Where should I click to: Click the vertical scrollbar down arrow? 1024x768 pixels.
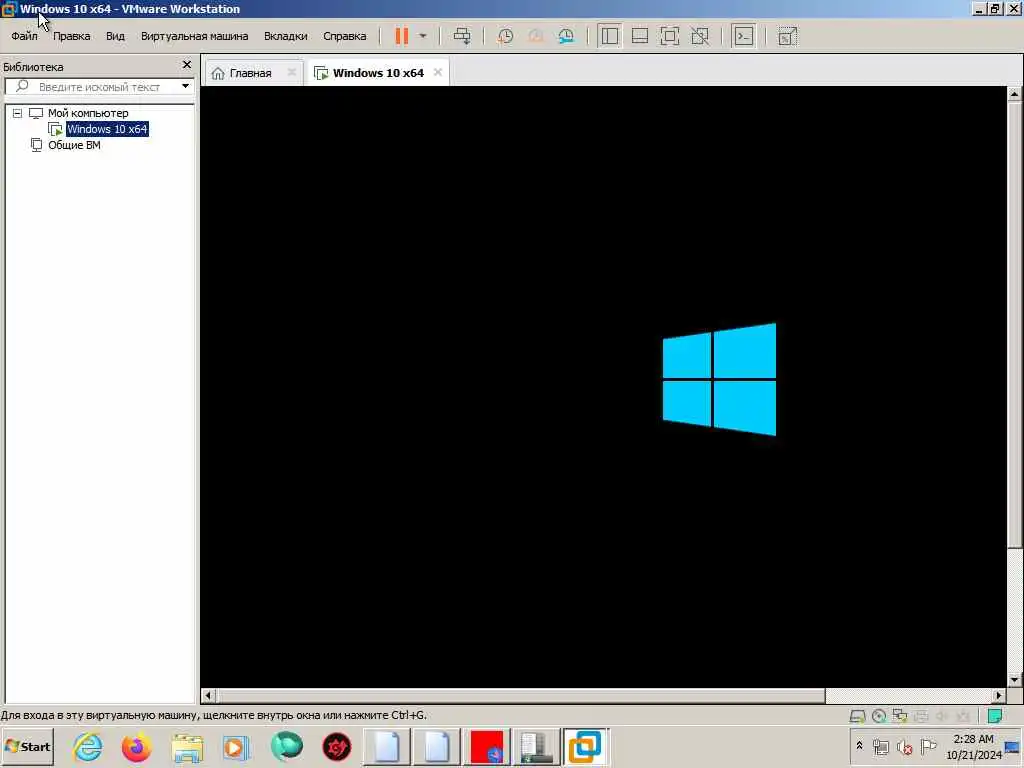point(1014,680)
